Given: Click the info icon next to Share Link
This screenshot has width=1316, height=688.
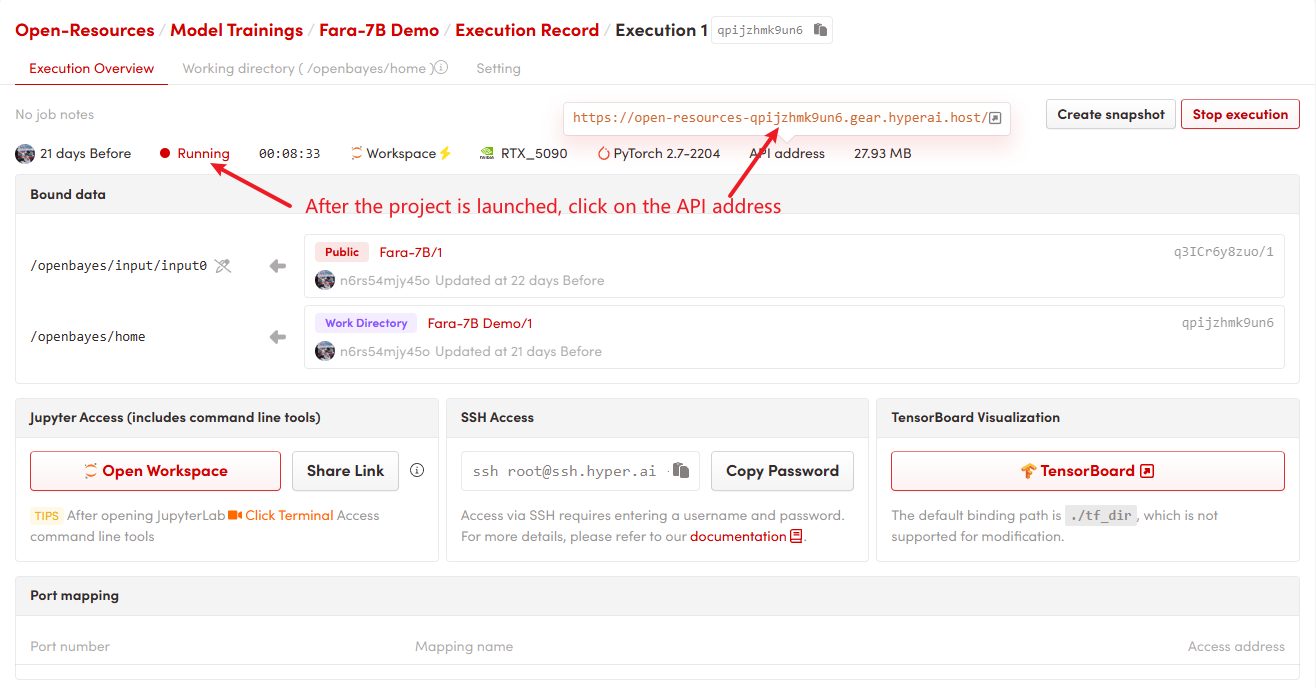Looking at the screenshot, I should pos(417,470).
